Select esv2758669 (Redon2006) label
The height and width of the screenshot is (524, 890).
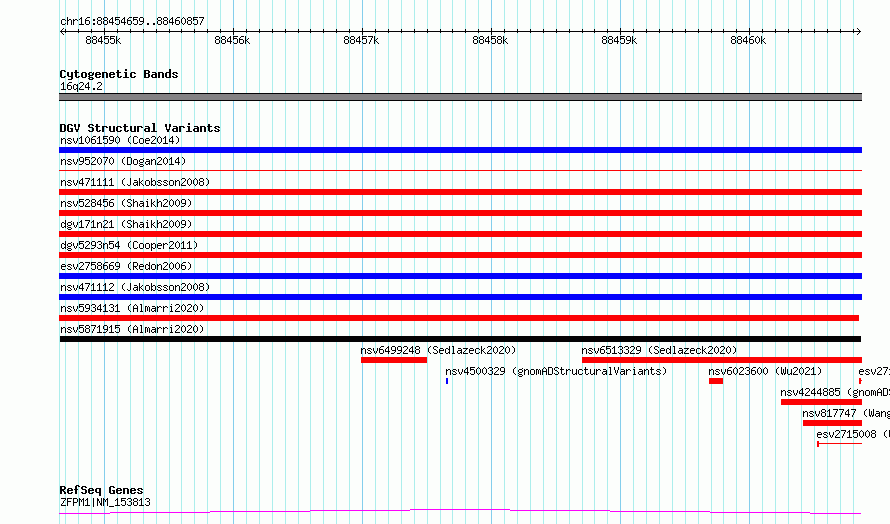coord(126,266)
